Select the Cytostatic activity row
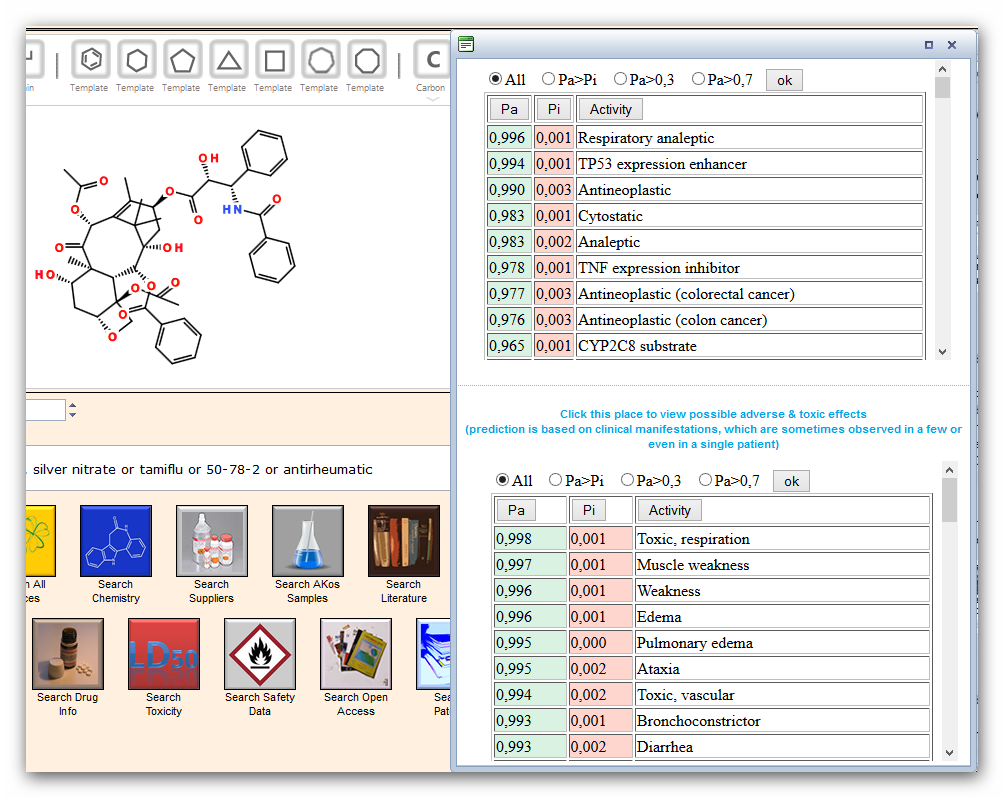The width and height of the screenshot is (1004, 798). coord(704,216)
